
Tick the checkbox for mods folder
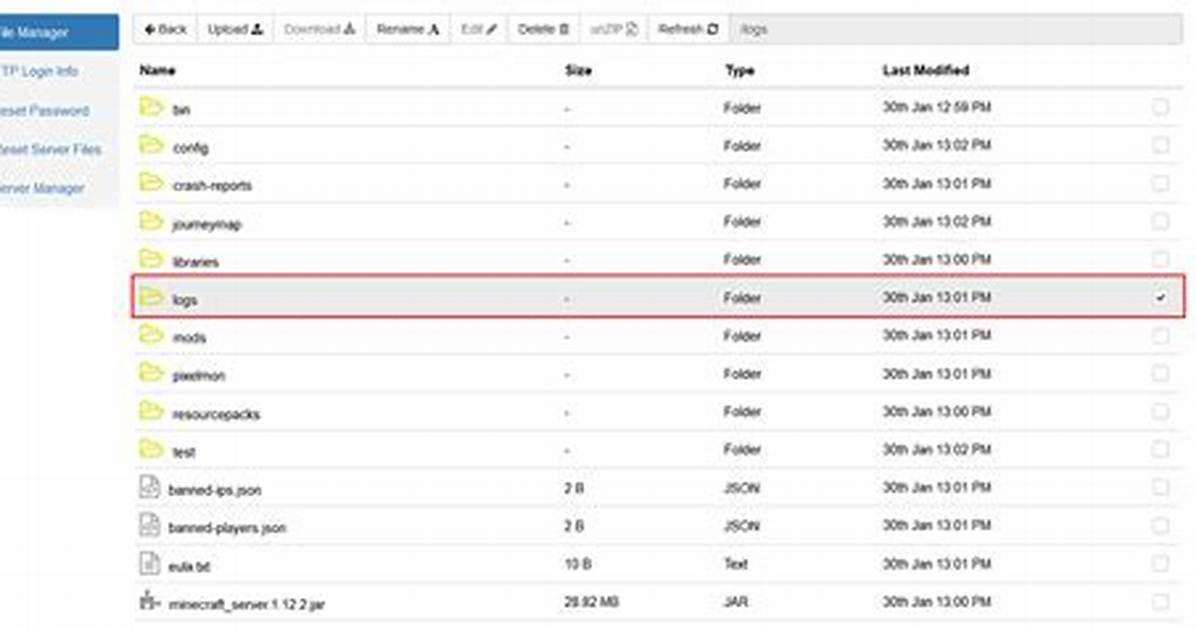1160,335
